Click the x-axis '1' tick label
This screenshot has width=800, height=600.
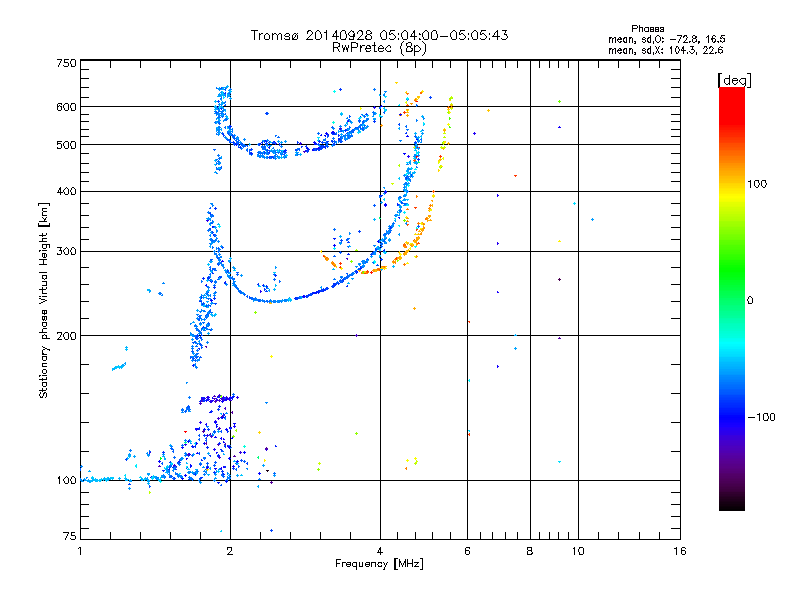pos(80,551)
